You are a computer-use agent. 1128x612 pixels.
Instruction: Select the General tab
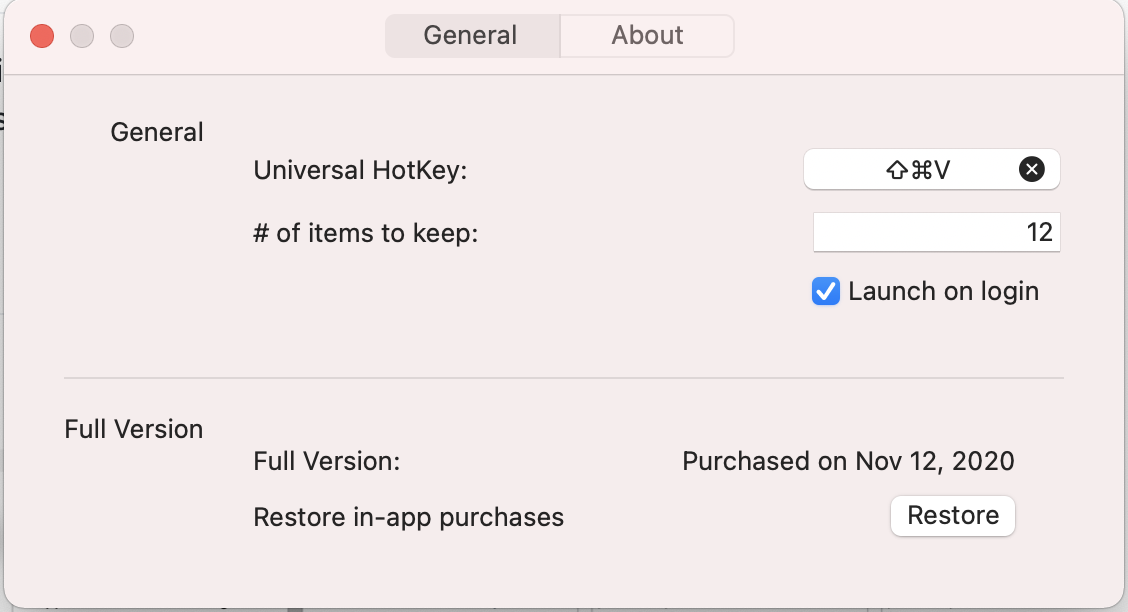tap(471, 36)
